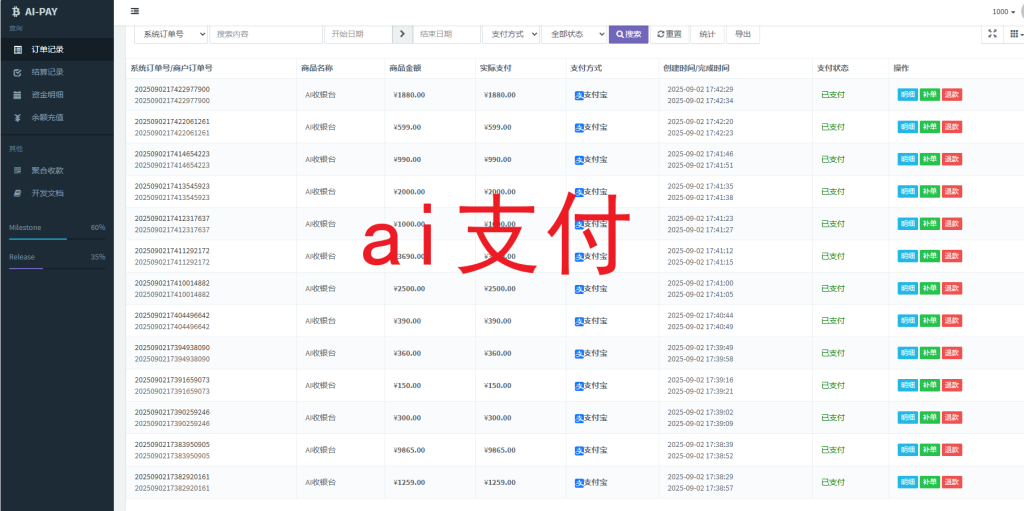Click the 结束日期 end date field
Image resolution: width=1024 pixels, height=511 pixels.
[446, 34]
